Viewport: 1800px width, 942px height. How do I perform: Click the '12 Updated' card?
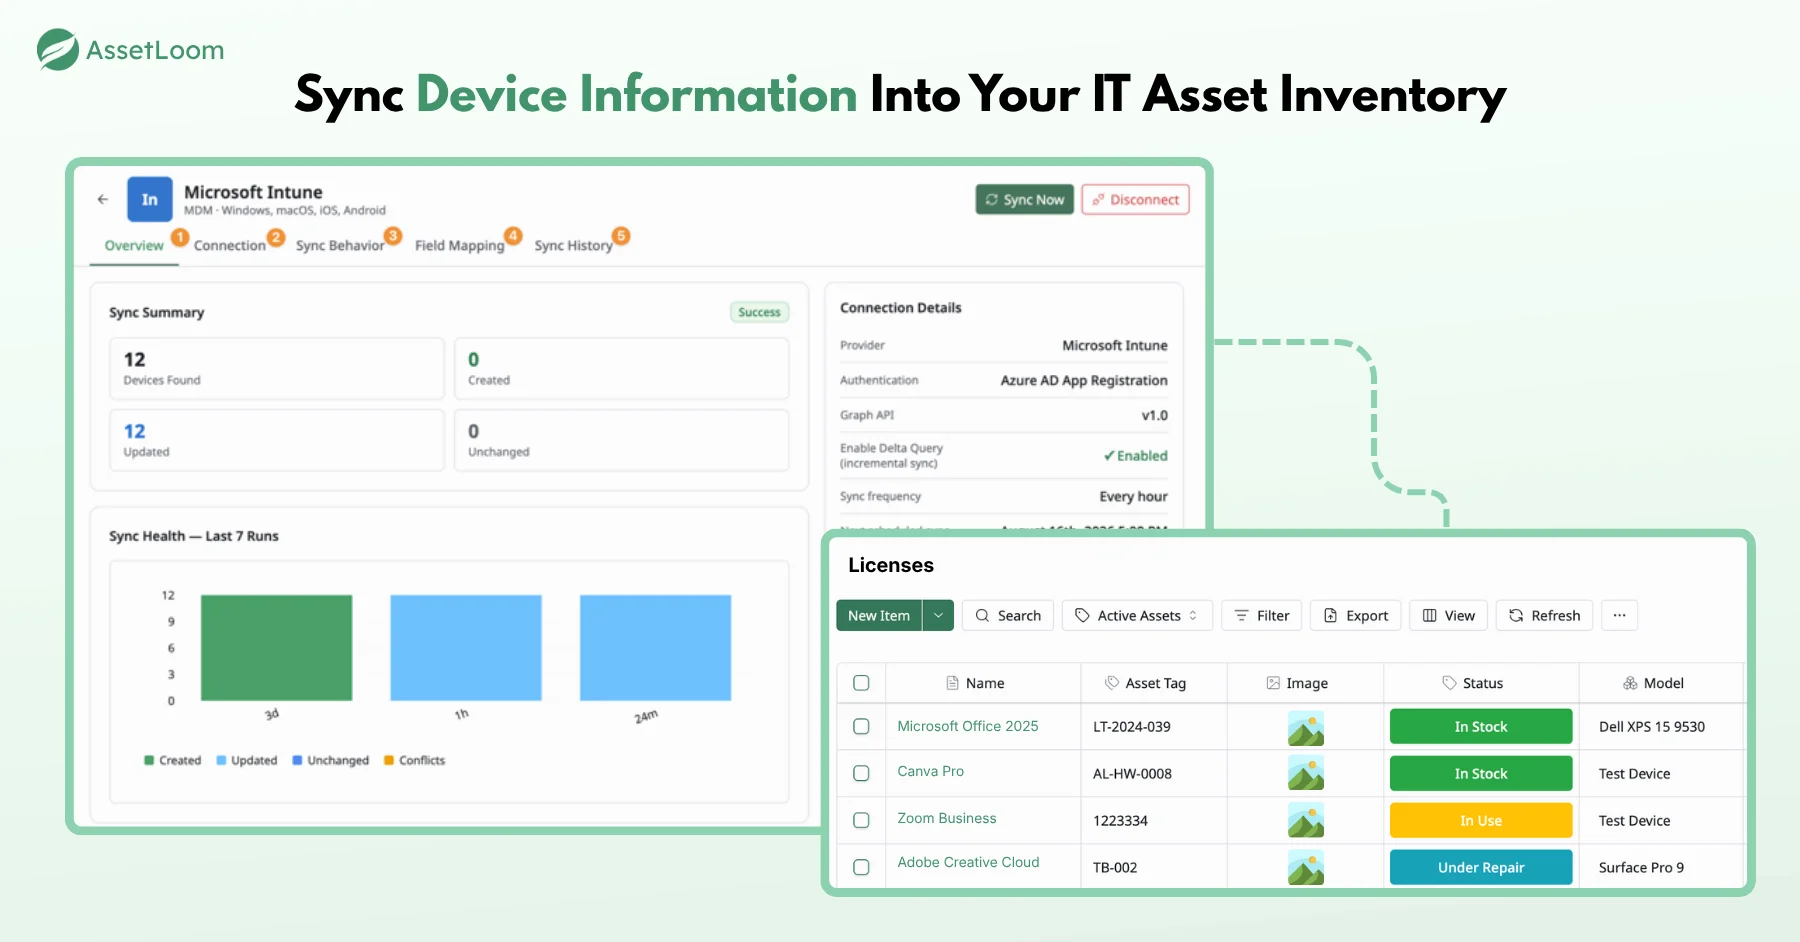click(x=277, y=440)
